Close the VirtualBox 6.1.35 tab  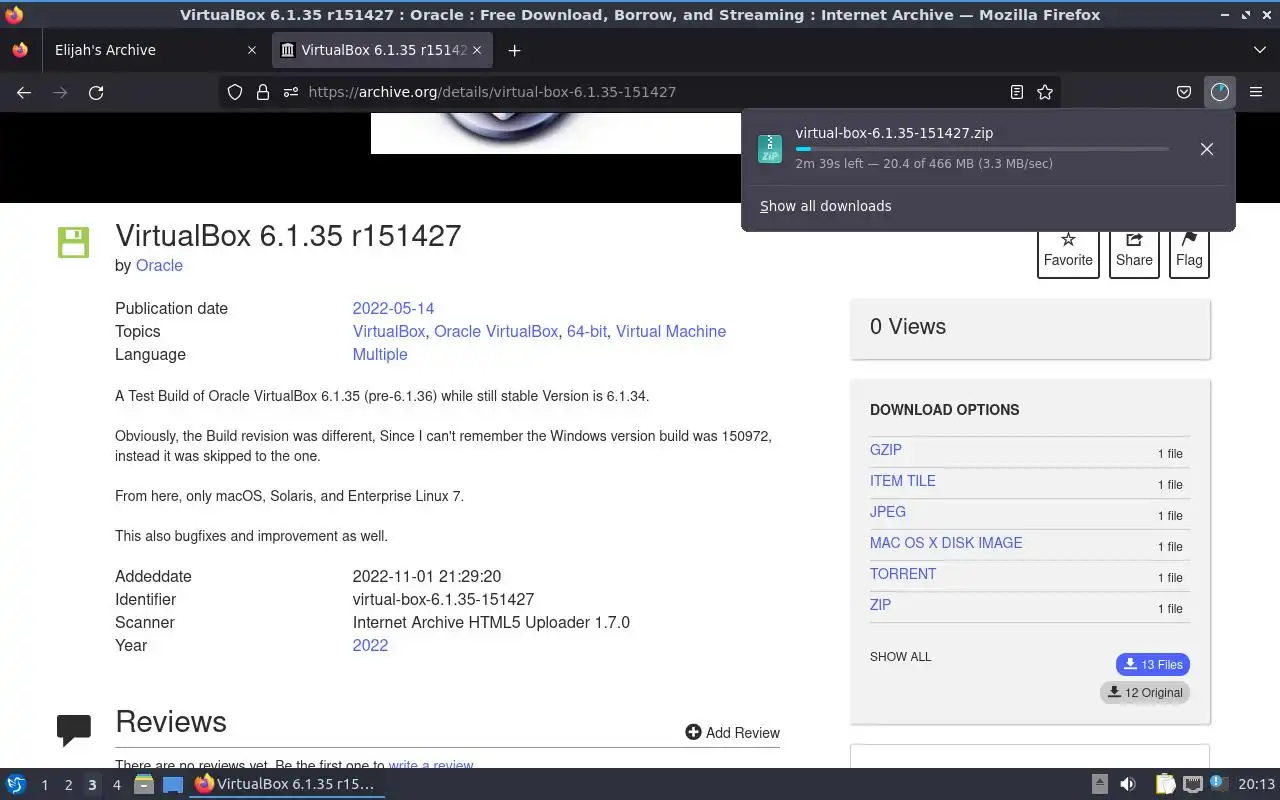click(477, 50)
